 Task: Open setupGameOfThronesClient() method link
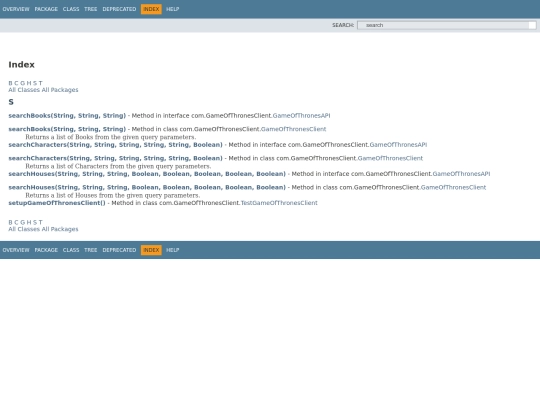pyautogui.click(x=57, y=203)
